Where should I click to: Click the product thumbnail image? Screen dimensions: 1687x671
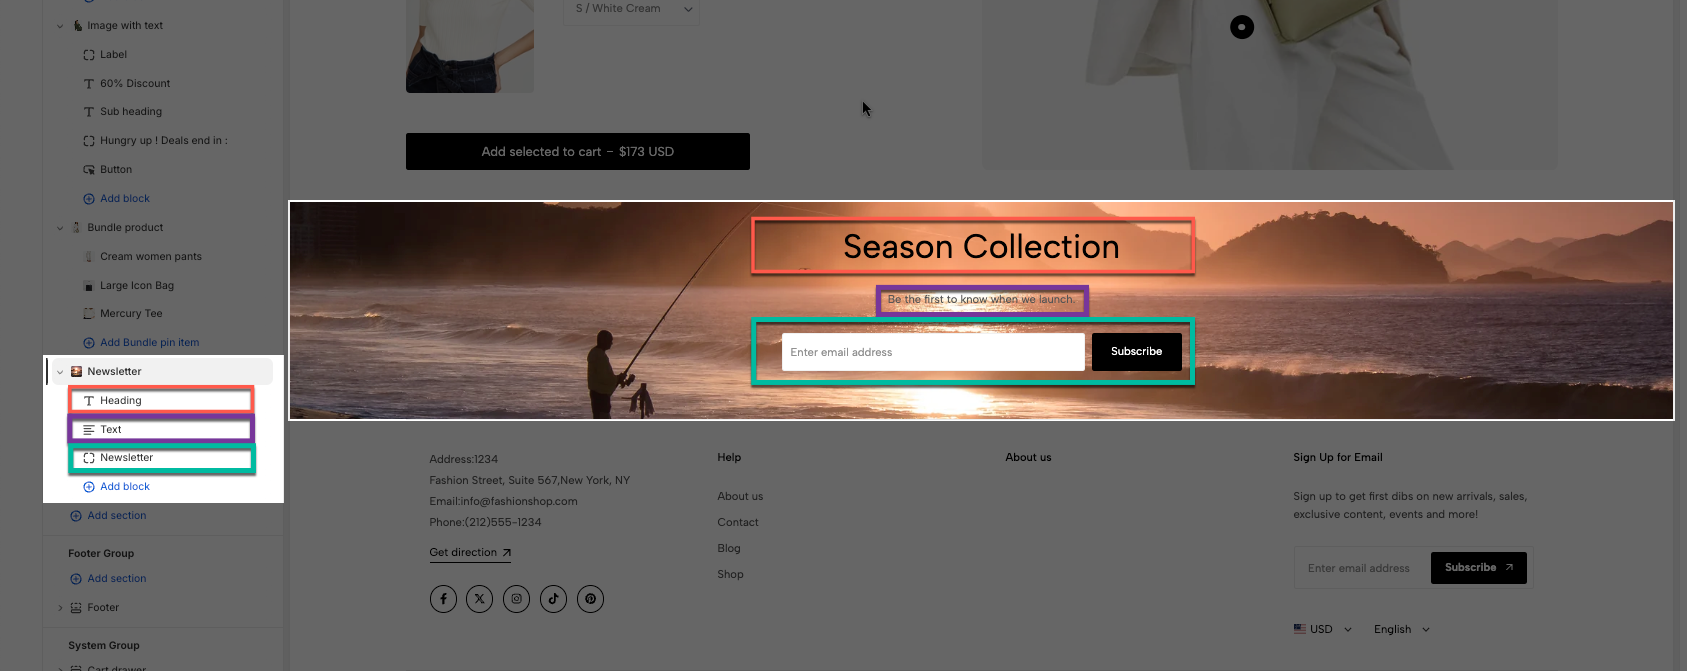click(x=470, y=46)
